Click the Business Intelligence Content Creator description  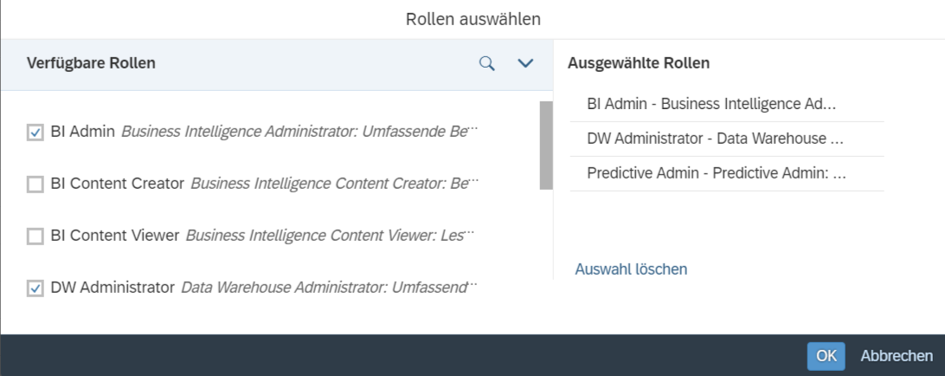334,184
